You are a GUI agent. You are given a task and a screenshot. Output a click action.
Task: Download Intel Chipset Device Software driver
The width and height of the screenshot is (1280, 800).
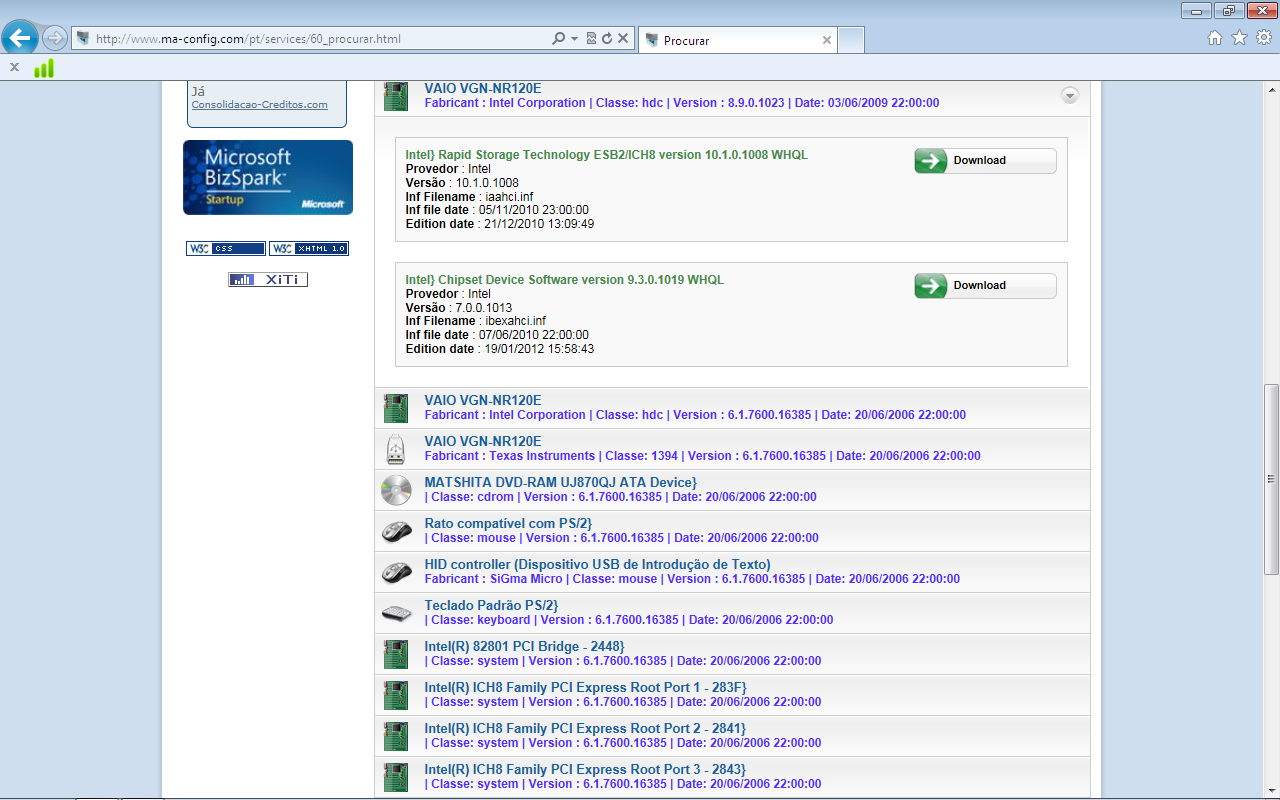point(985,285)
